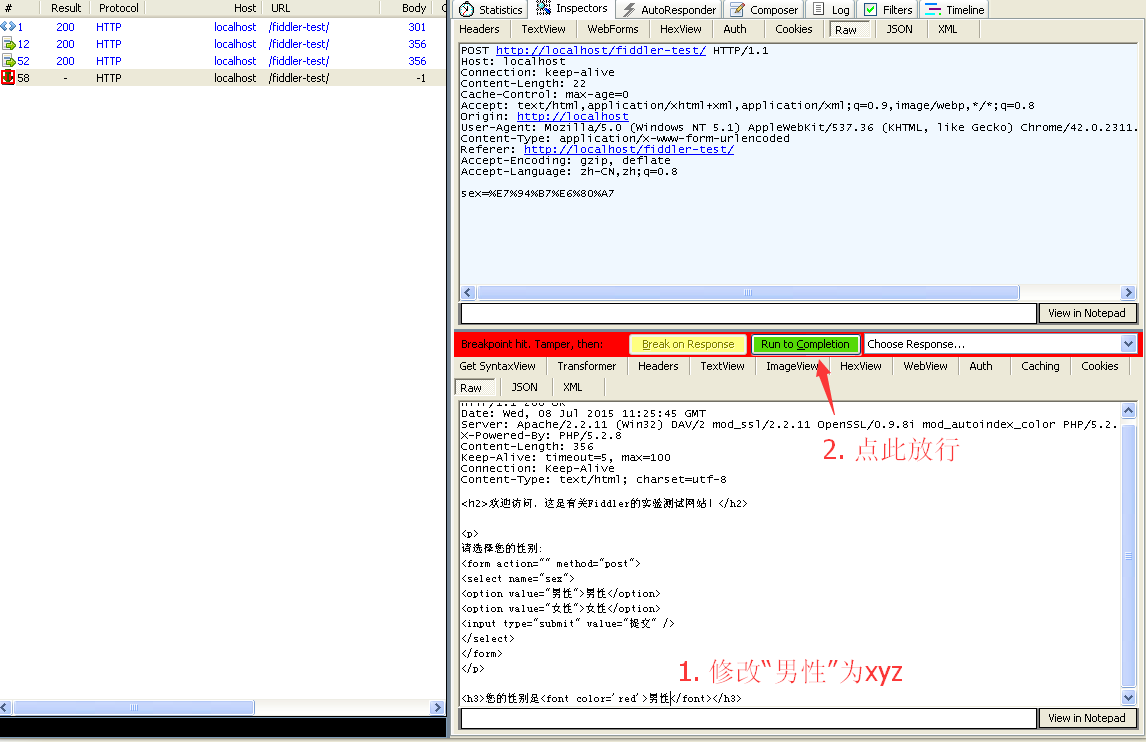Open response Caching tab
This screenshot has height=742, width=1146.
pyautogui.click(x=1040, y=366)
